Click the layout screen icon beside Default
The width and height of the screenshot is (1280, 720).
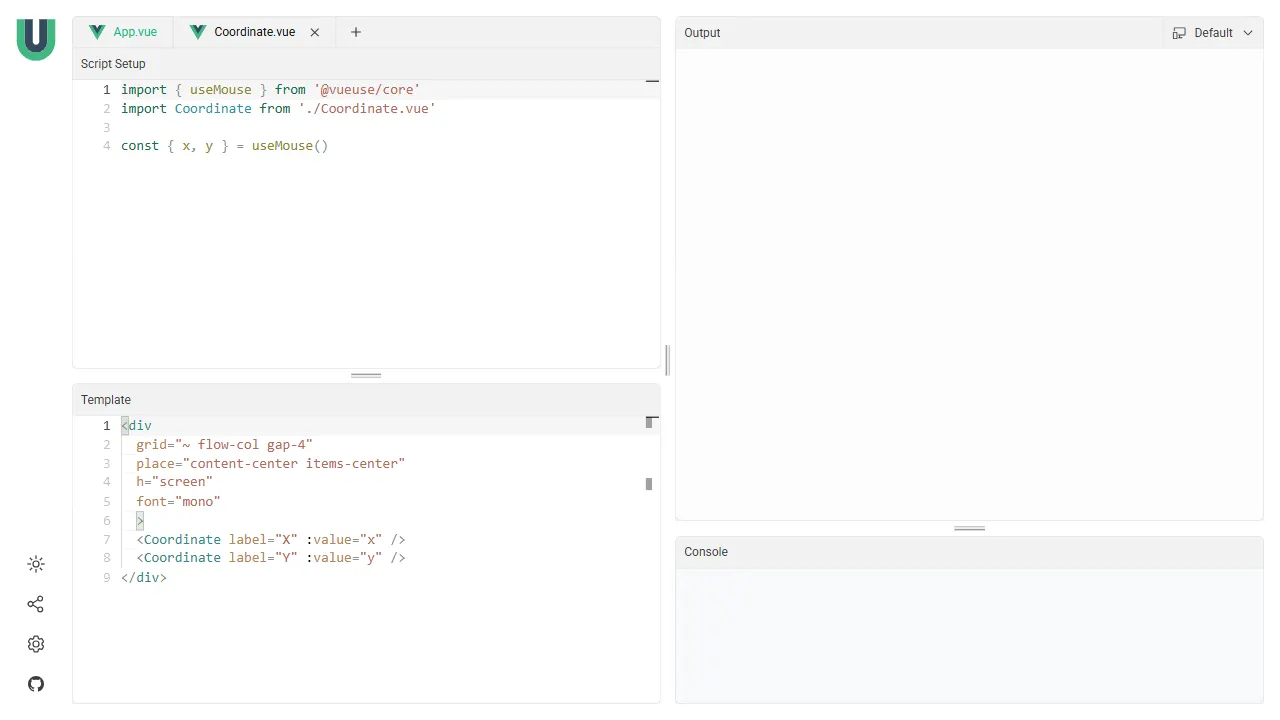tap(1179, 33)
